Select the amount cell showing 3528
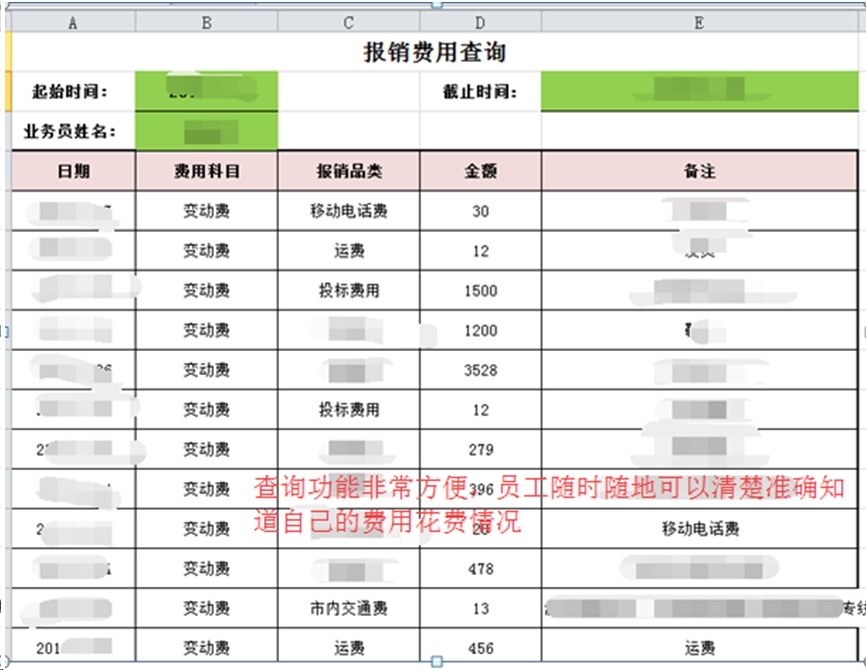This screenshot has width=866, height=670. [x=481, y=370]
